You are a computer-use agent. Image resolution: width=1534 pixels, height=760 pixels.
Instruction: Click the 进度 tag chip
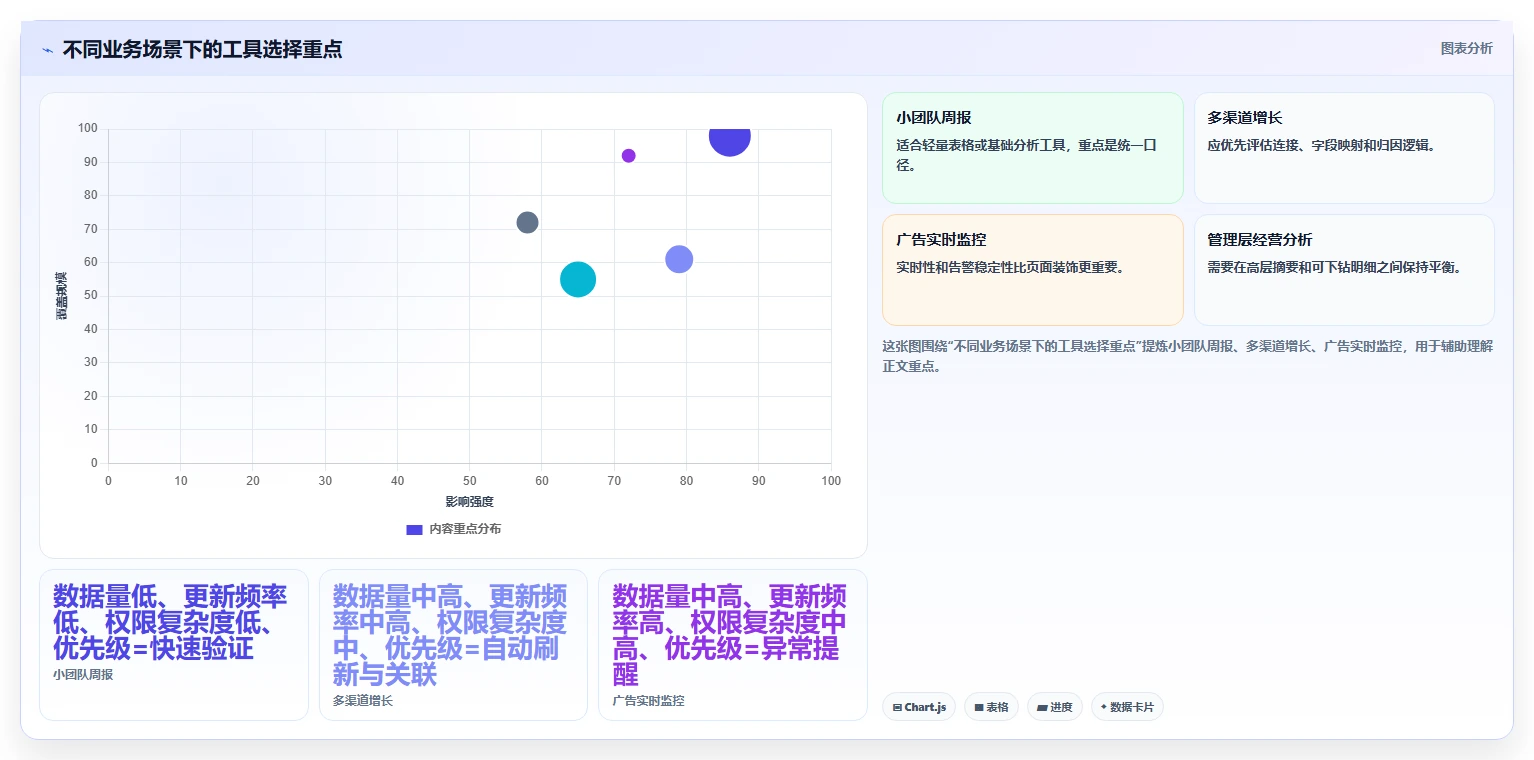(1055, 707)
